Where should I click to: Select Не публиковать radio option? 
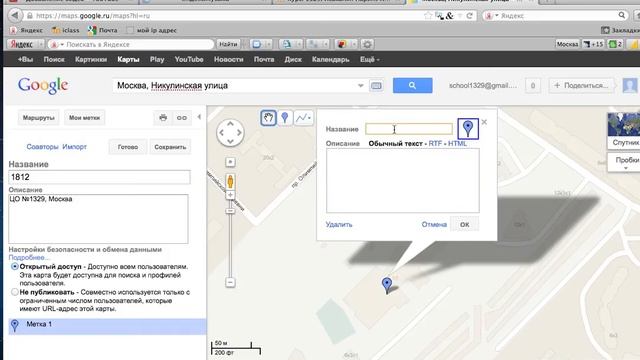[x=15, y=292]
